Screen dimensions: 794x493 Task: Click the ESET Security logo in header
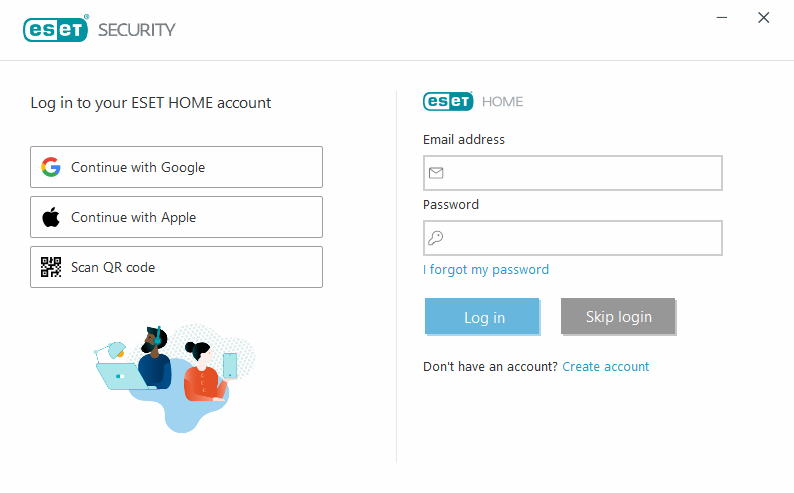point(99,29)
